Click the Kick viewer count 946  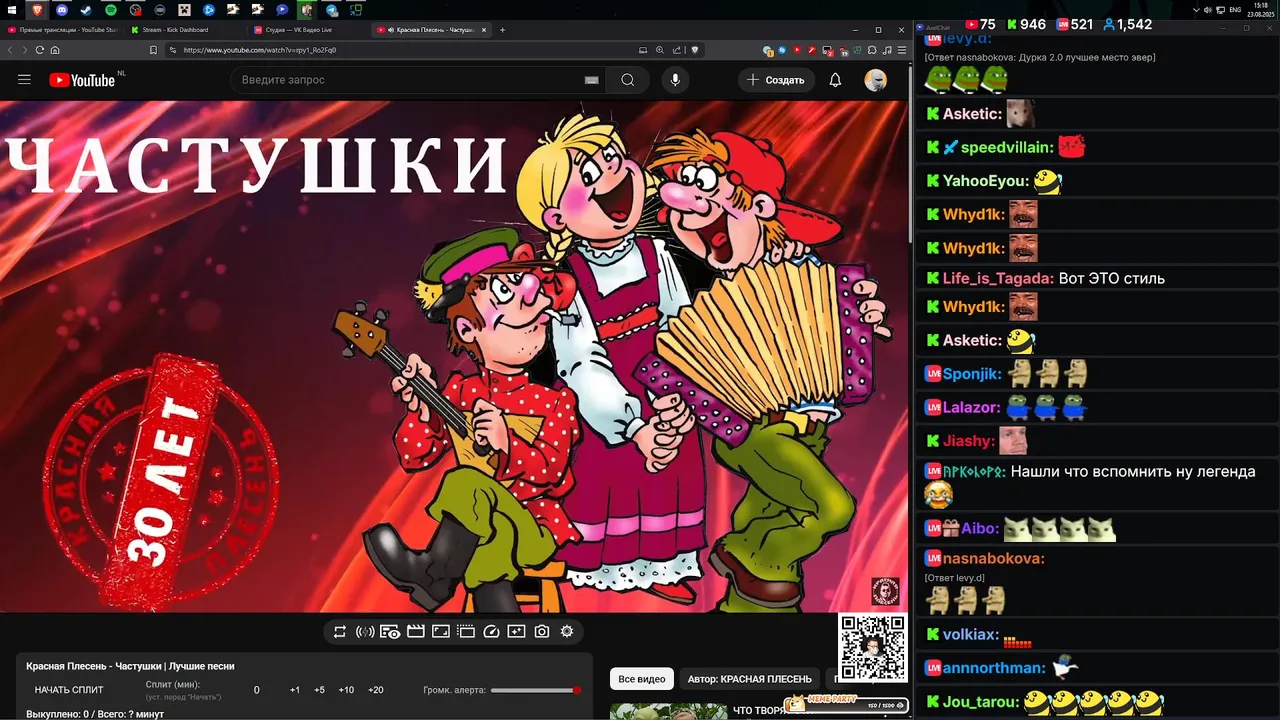pyautogui.click(x=1025, y=24)
